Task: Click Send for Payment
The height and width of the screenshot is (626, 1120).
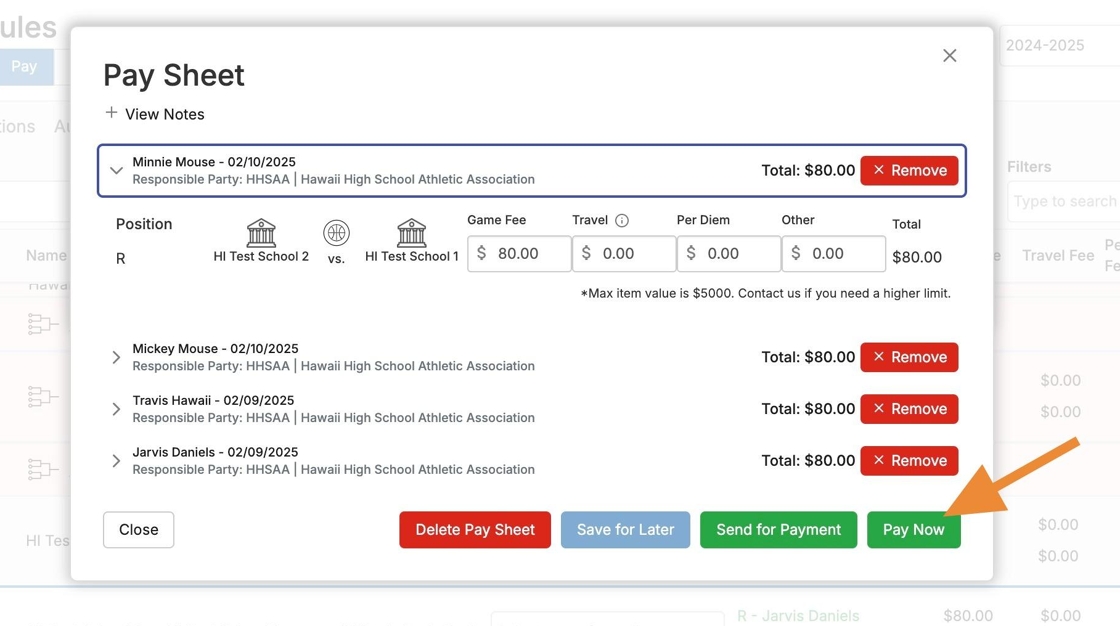Action: 778,530
